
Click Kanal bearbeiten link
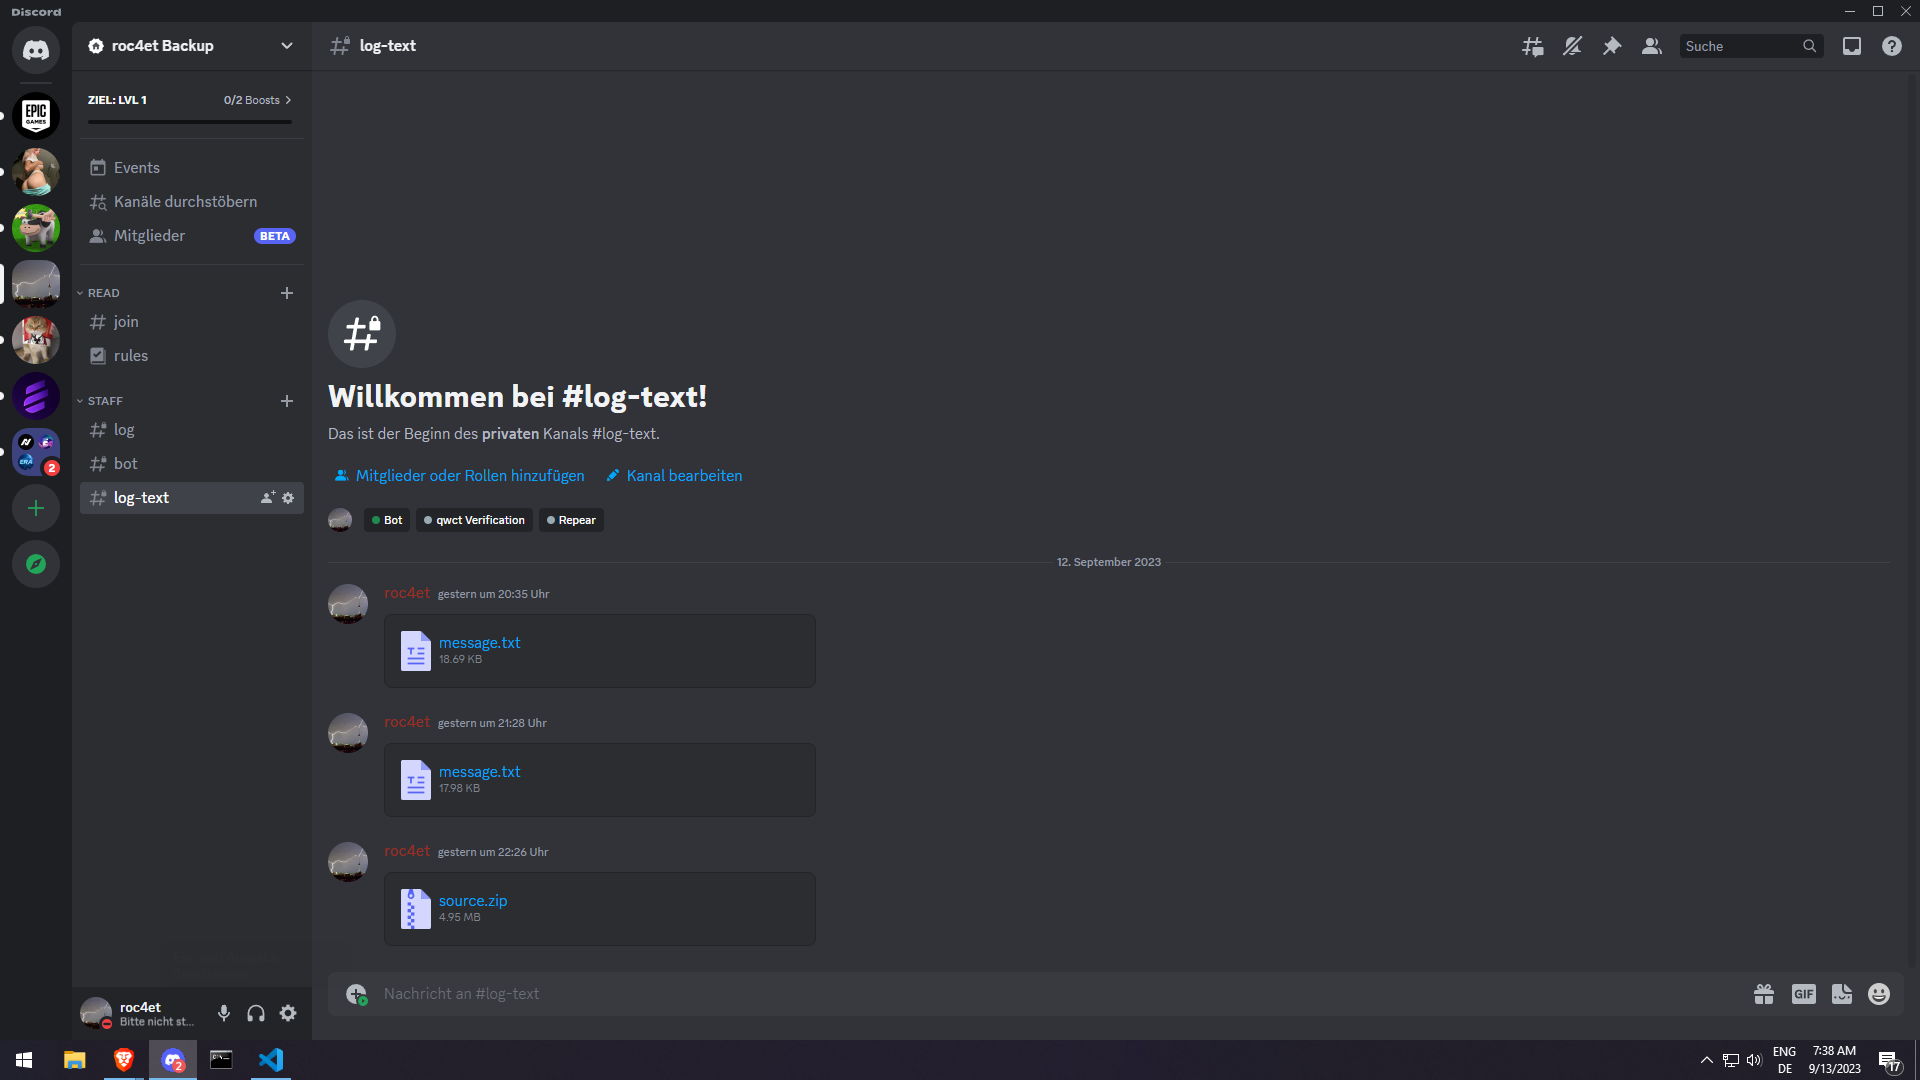(684, 476)
